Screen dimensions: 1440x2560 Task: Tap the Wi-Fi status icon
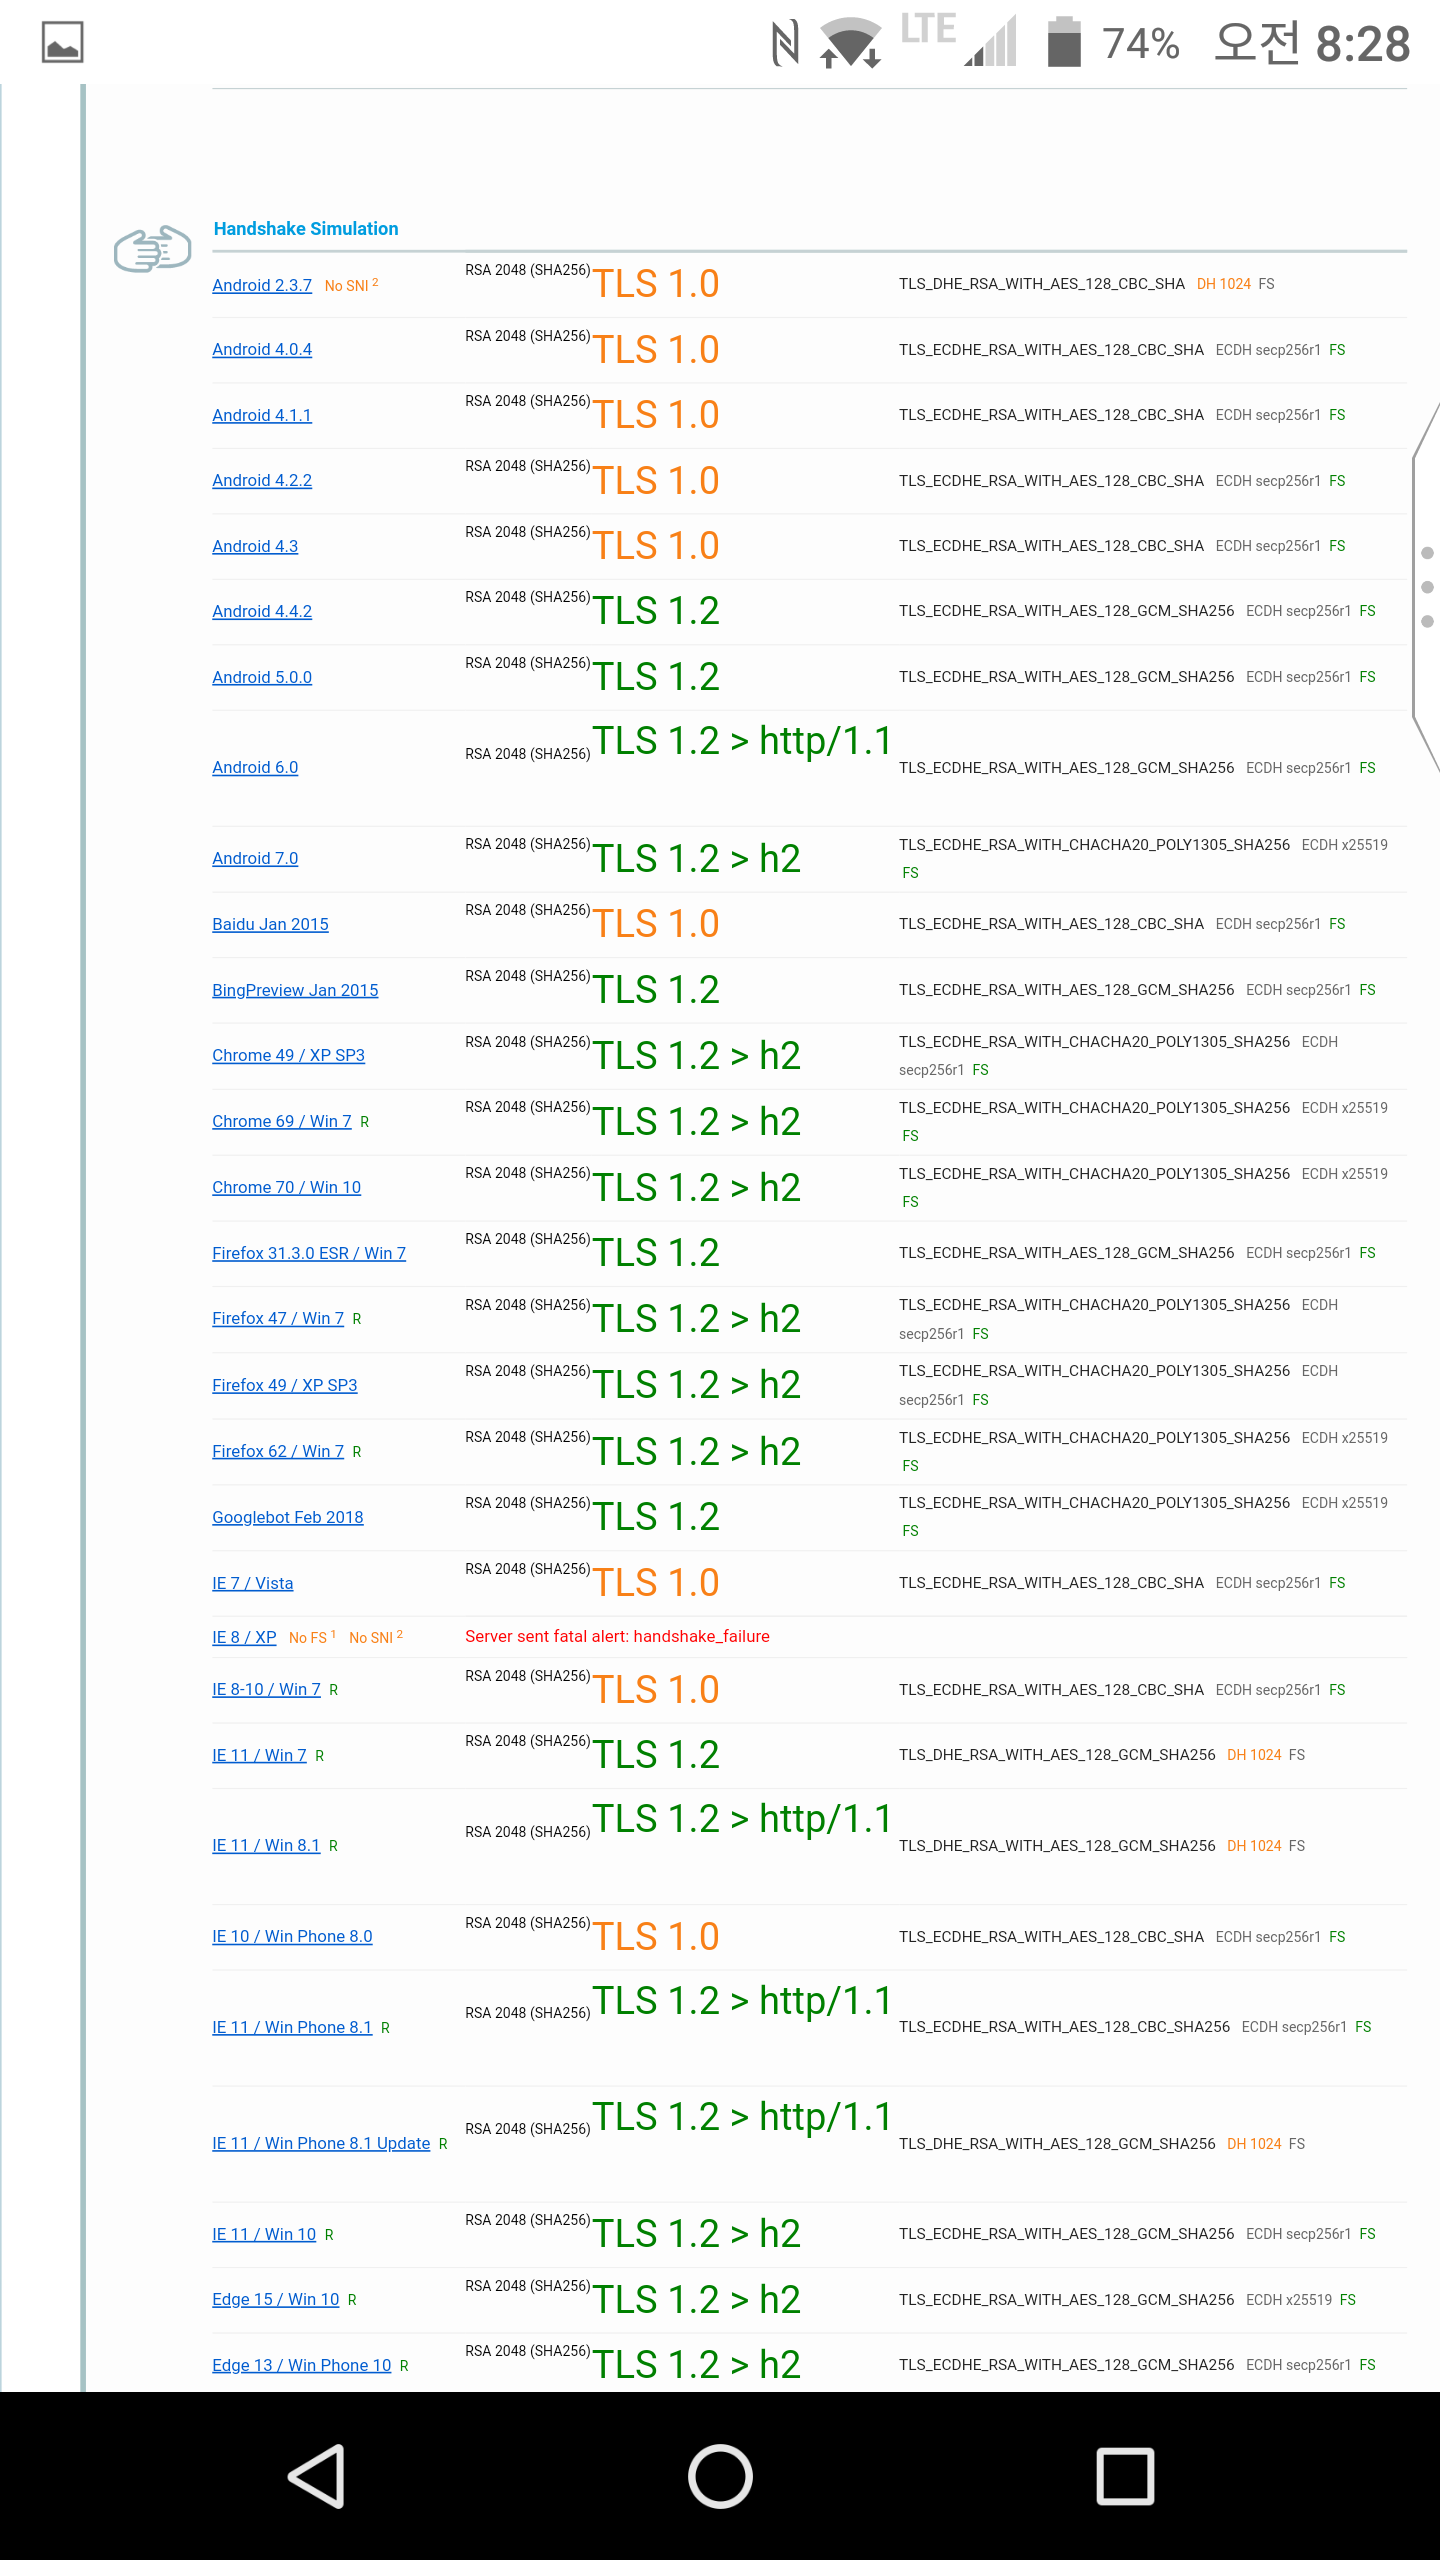coord(850,43)
